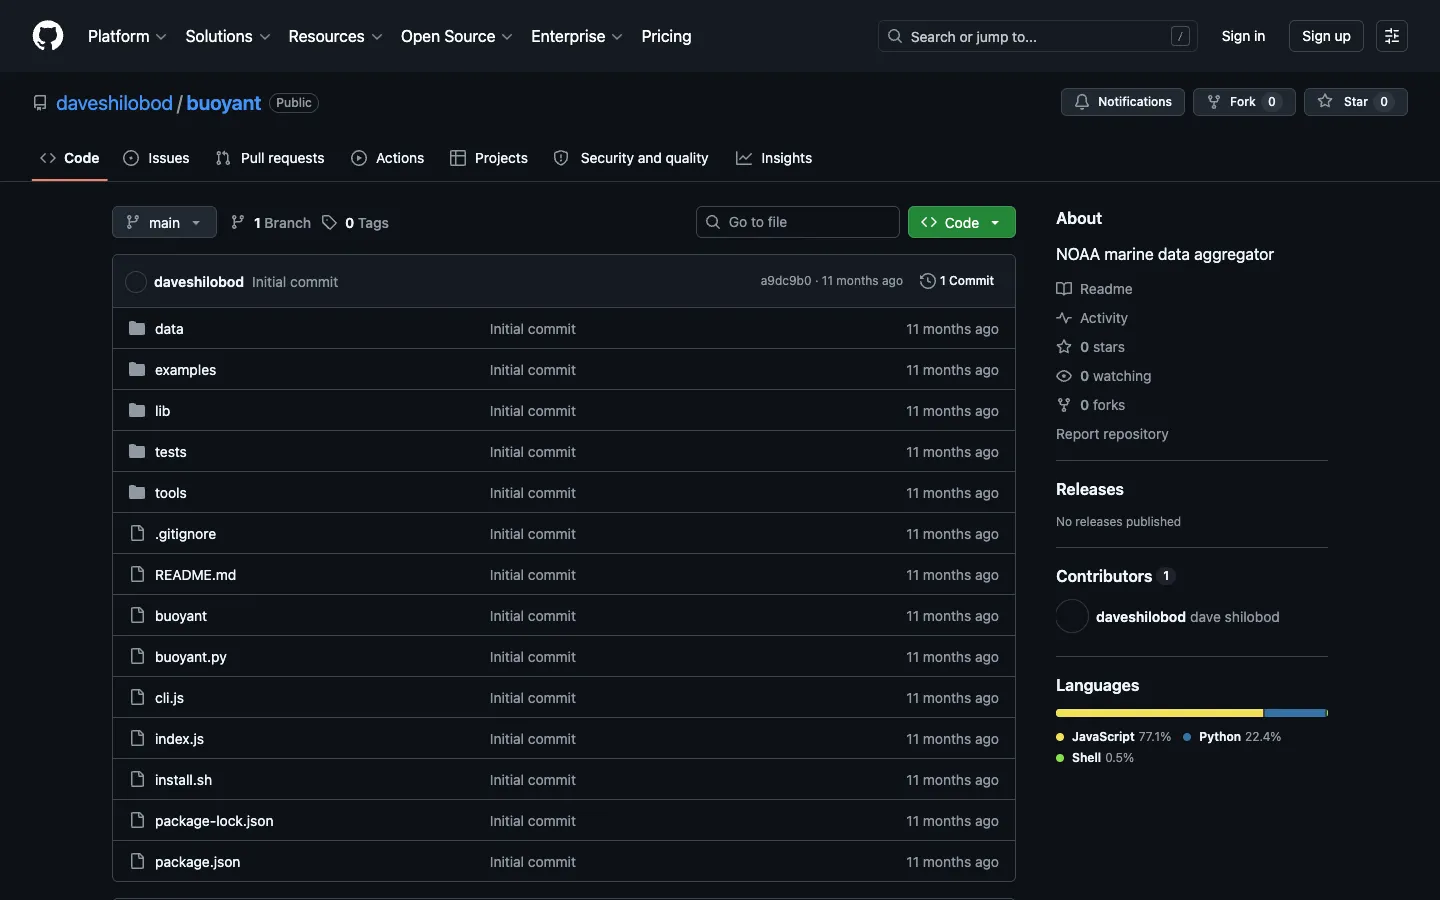The image size is (1440, 900).
Task: Open the README.md file
Action: [x=195, y=575]
